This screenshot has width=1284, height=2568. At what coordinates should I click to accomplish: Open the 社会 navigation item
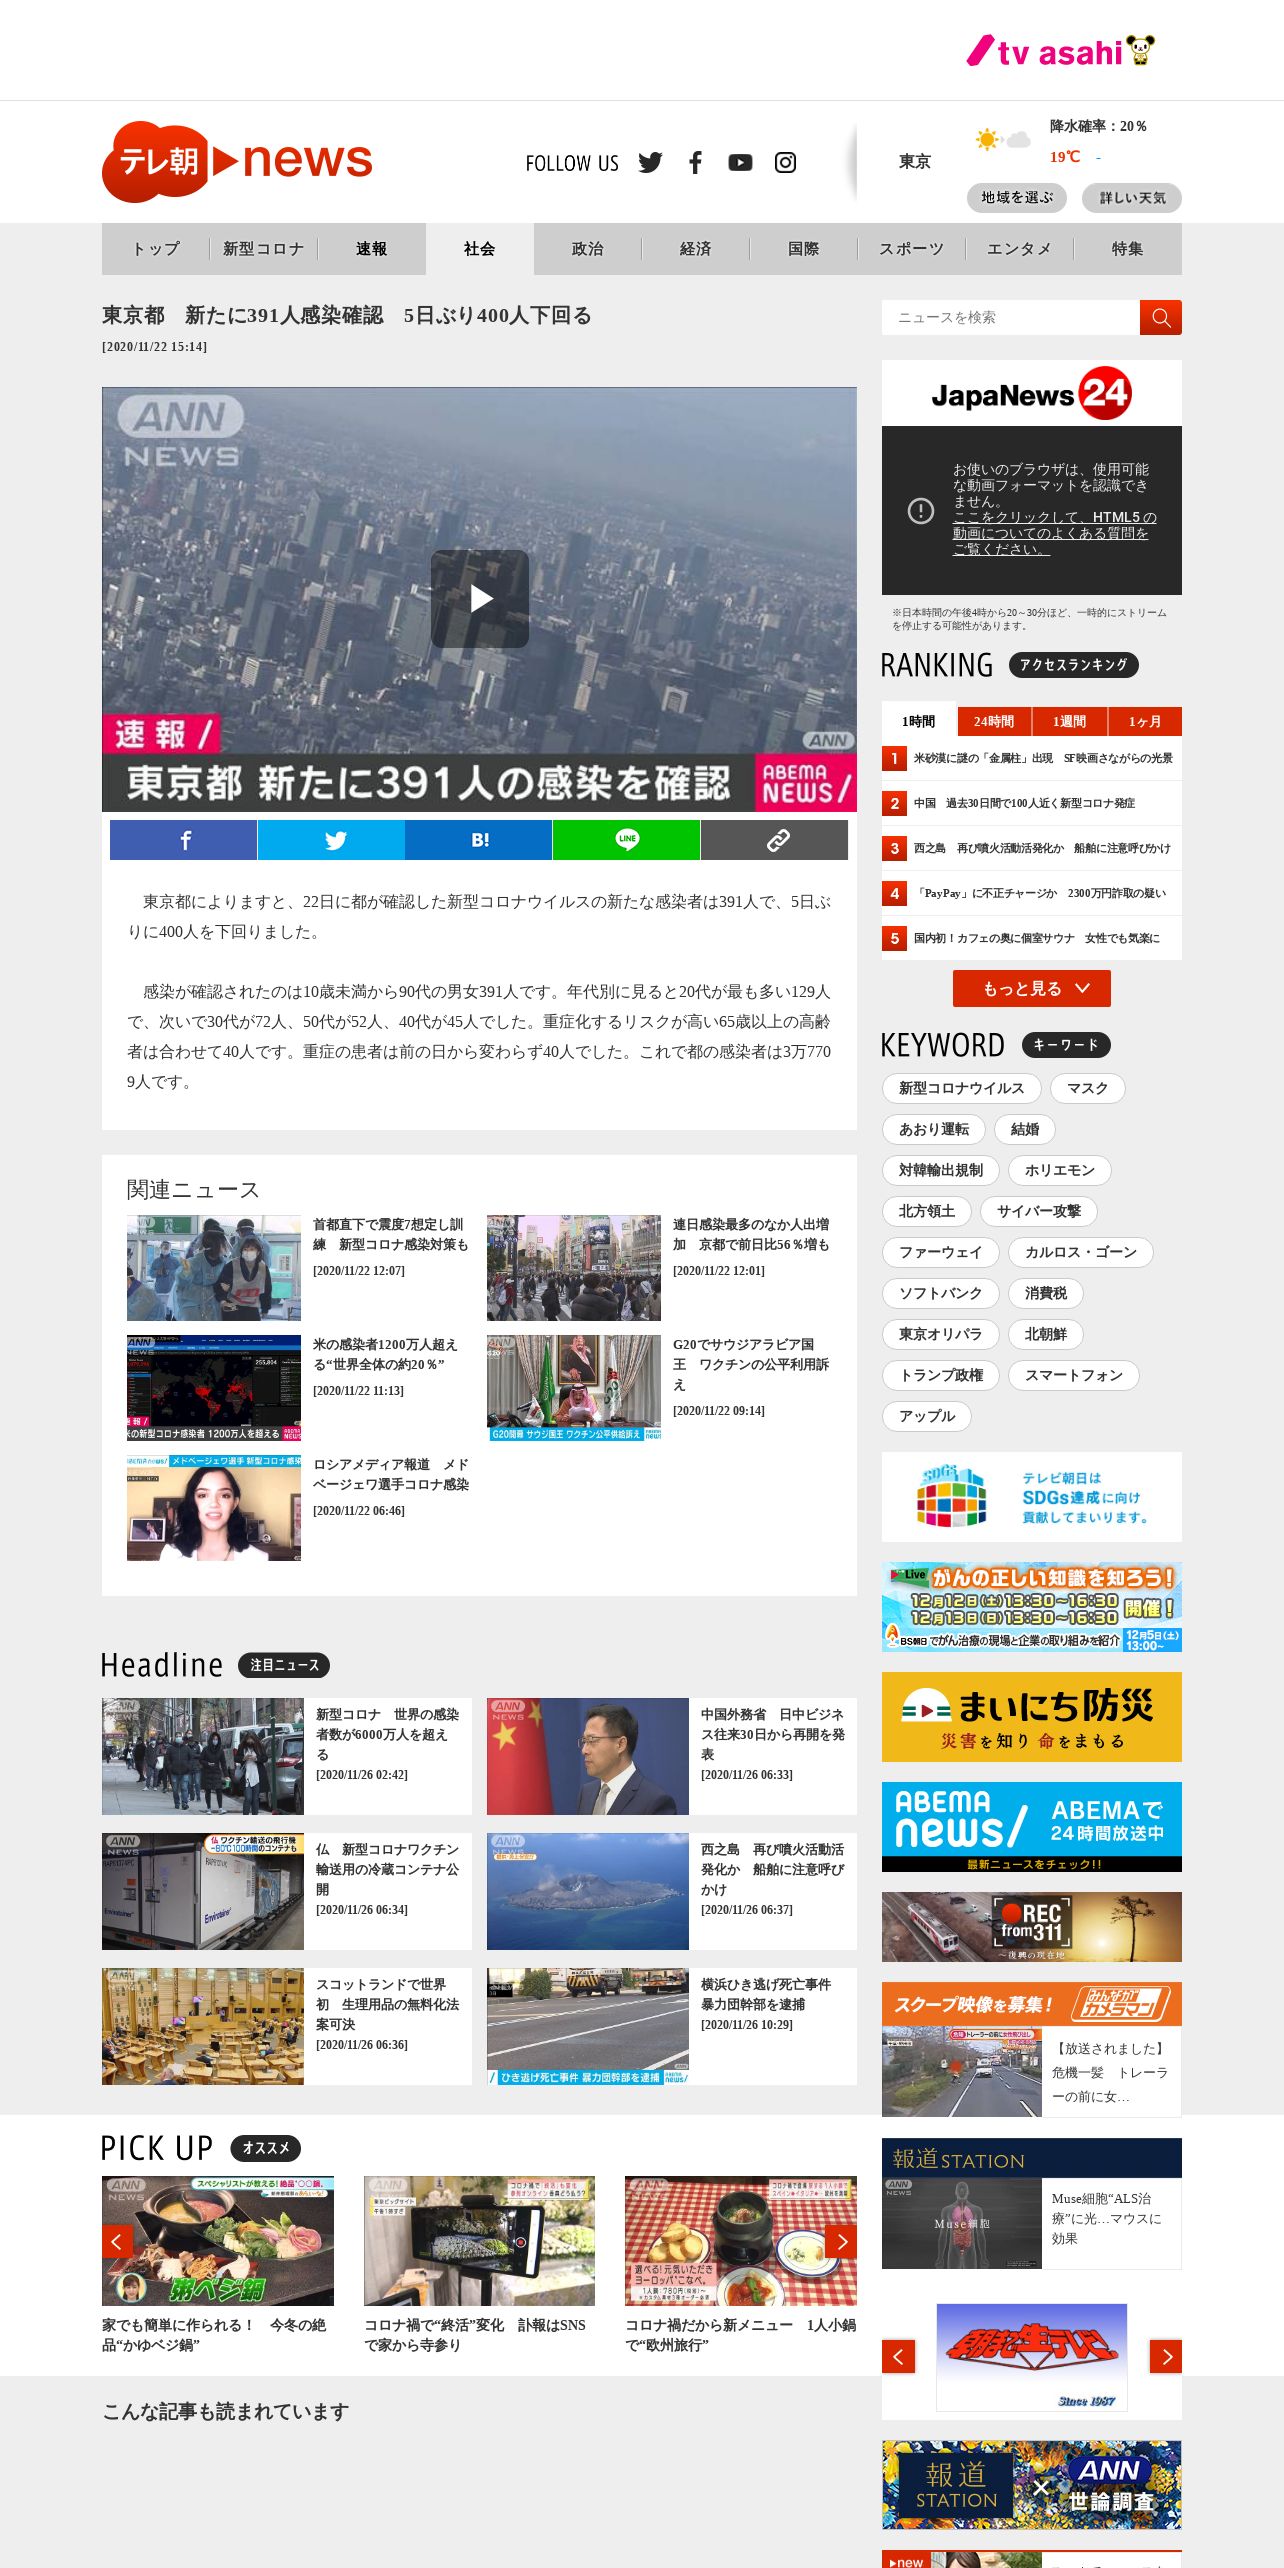click(480, 249)
